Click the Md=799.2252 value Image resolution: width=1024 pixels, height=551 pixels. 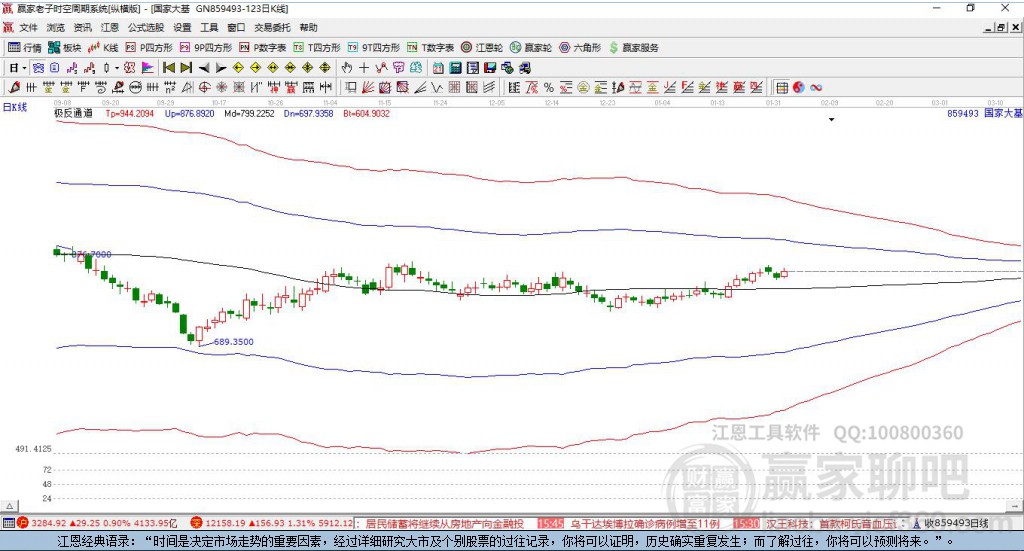[x=249, y=113]
